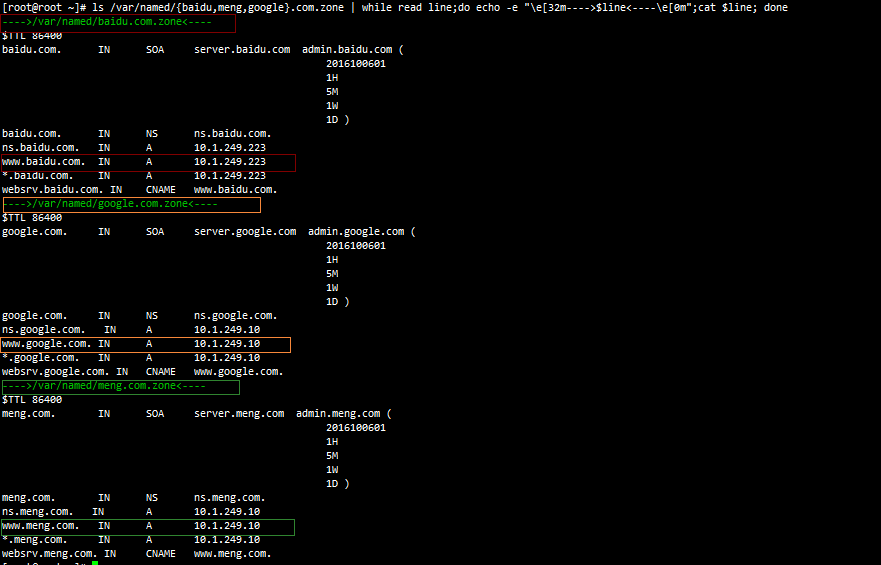Click server.meng.com in the SOA line
This screenshot has width=881, height=565.
click(x=239, y=413)
